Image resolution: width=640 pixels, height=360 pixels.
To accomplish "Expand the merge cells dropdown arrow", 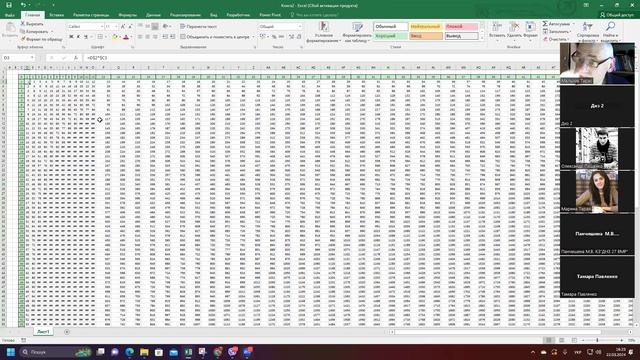I will tap(253, 37).
